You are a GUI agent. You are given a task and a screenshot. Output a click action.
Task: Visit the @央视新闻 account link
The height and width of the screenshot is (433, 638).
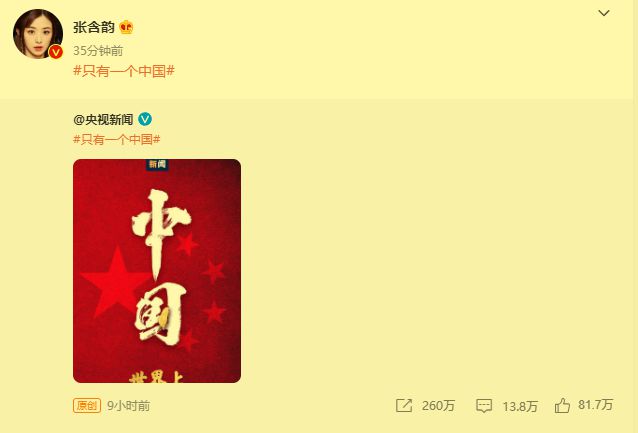(x=103, y=120)
